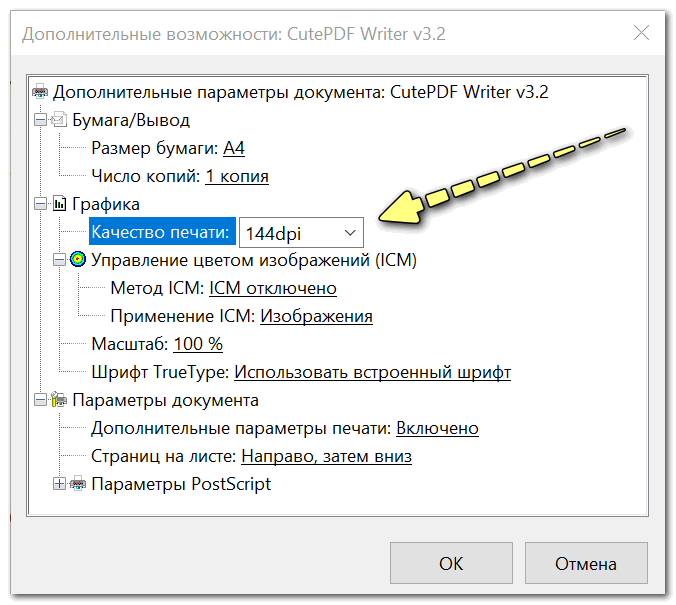Click the ICM color wheel icon
The height and width of the screenshot is (605, 676).
point(78,259)
